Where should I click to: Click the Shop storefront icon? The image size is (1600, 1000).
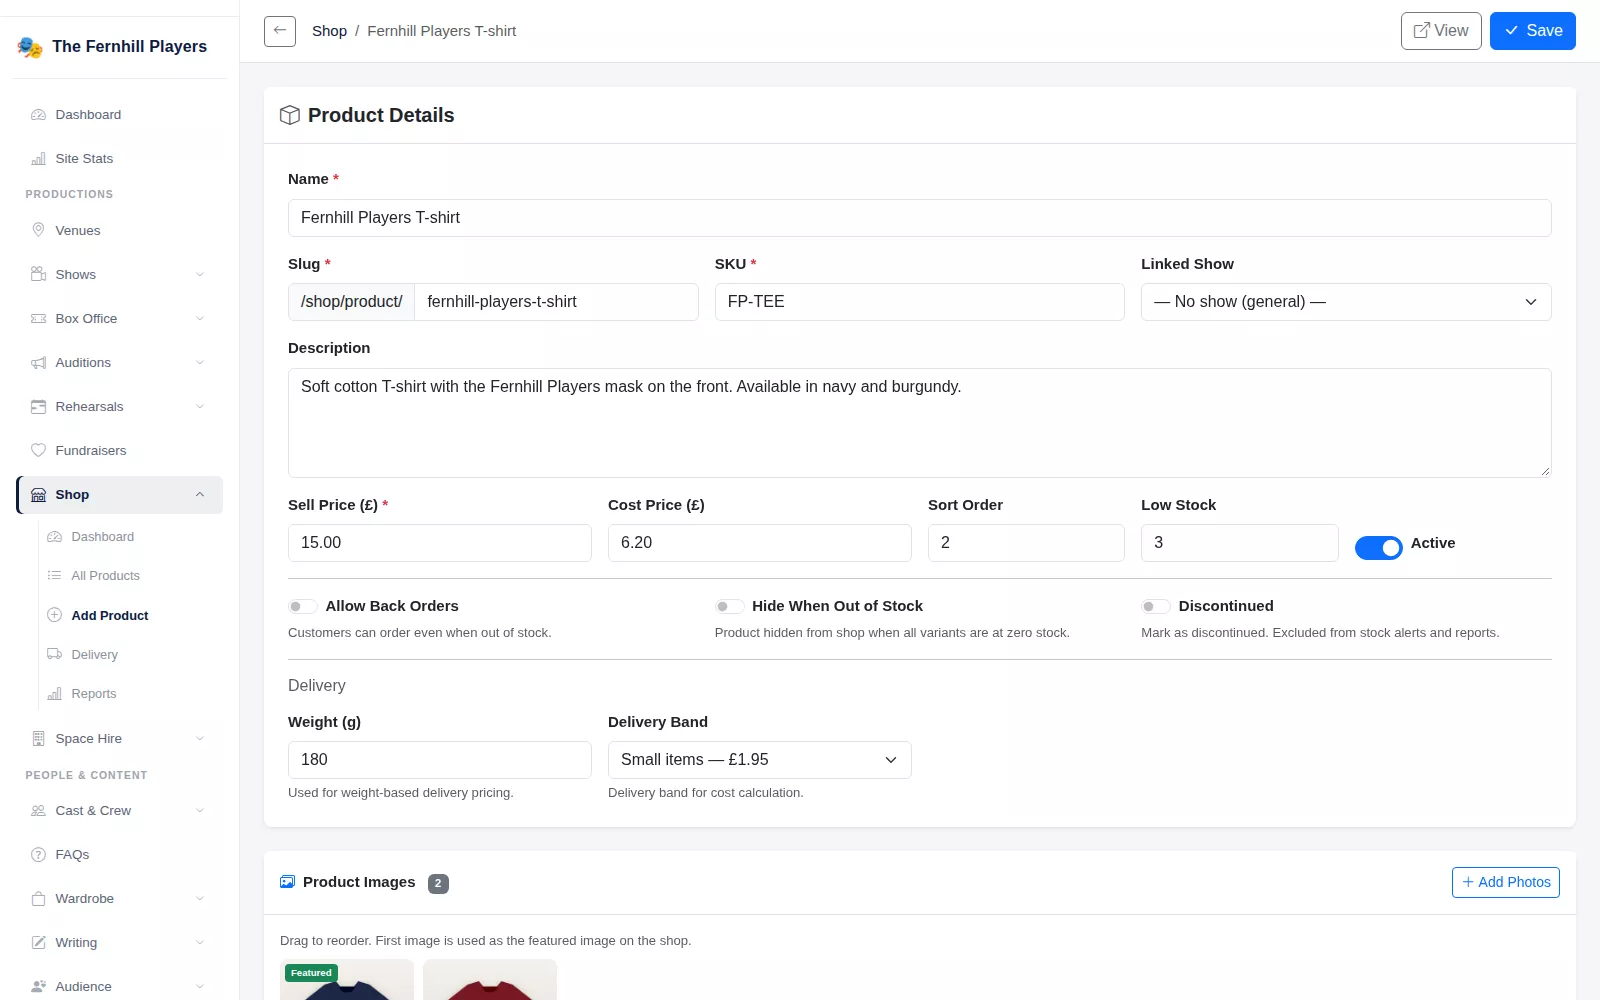pyautogui.click(x=39, y=495)
